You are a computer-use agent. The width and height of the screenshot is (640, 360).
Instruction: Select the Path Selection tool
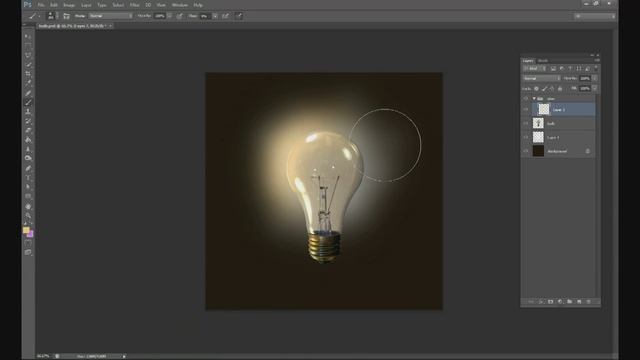coord(28,187)
